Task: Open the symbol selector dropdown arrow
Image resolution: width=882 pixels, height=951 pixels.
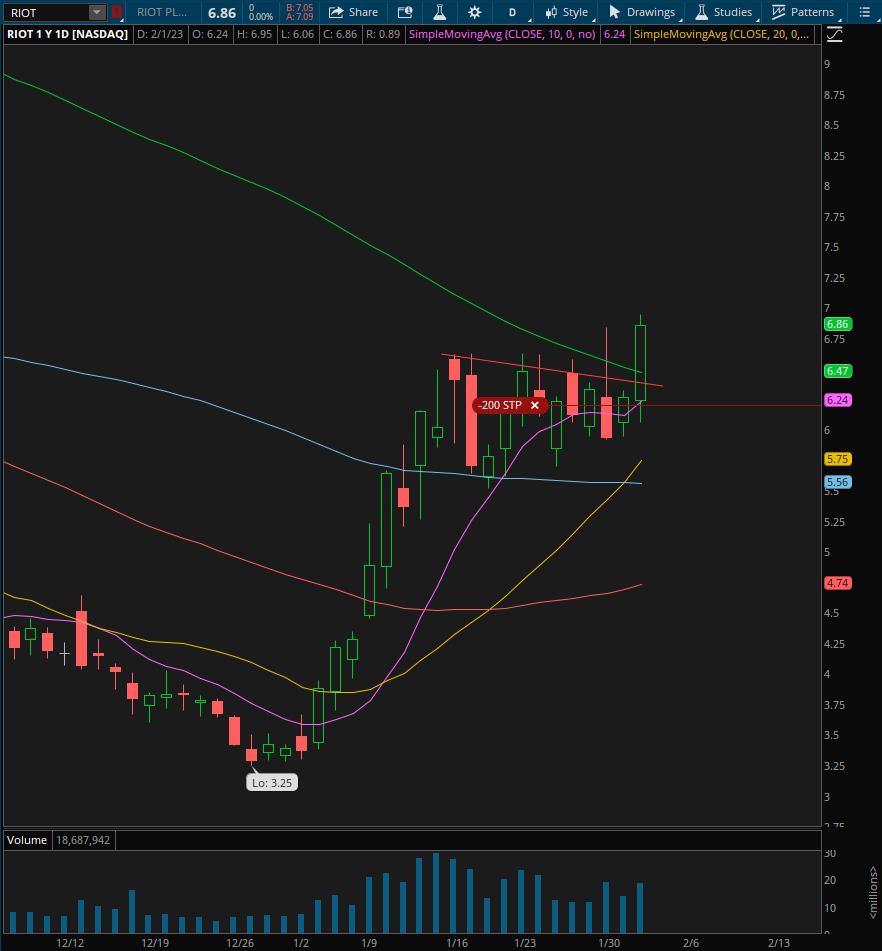Action: pos(96,12)
